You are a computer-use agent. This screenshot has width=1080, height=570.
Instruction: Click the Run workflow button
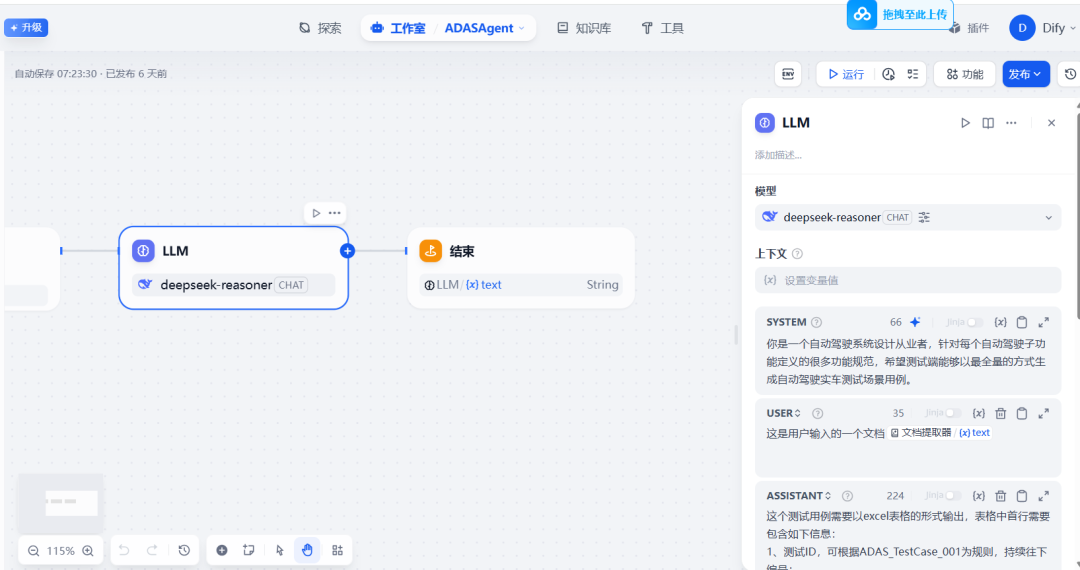(846, 74)
